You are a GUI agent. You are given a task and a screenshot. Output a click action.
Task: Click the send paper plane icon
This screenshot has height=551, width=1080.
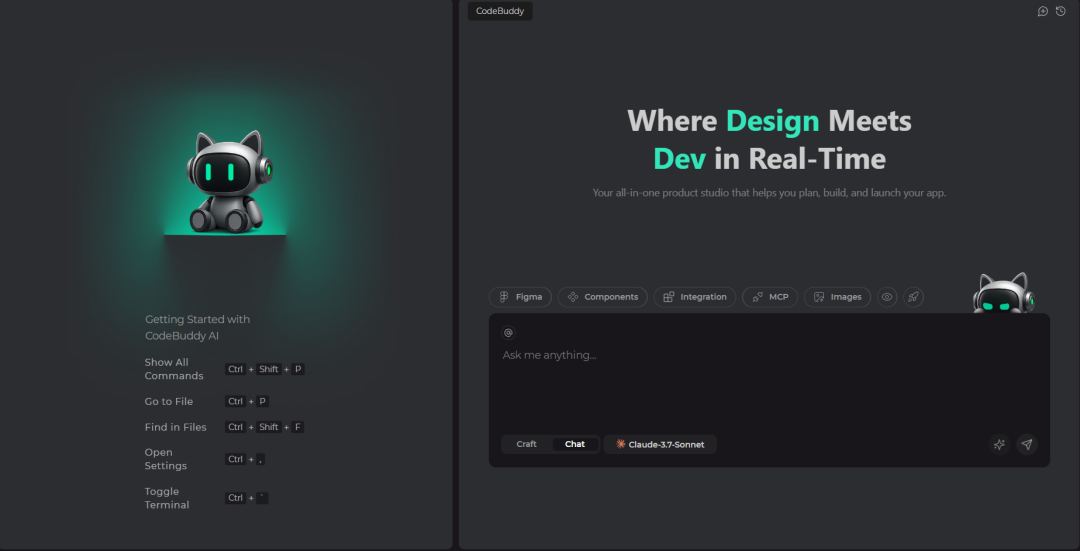pyautogui.click(x=1027, y=444)
